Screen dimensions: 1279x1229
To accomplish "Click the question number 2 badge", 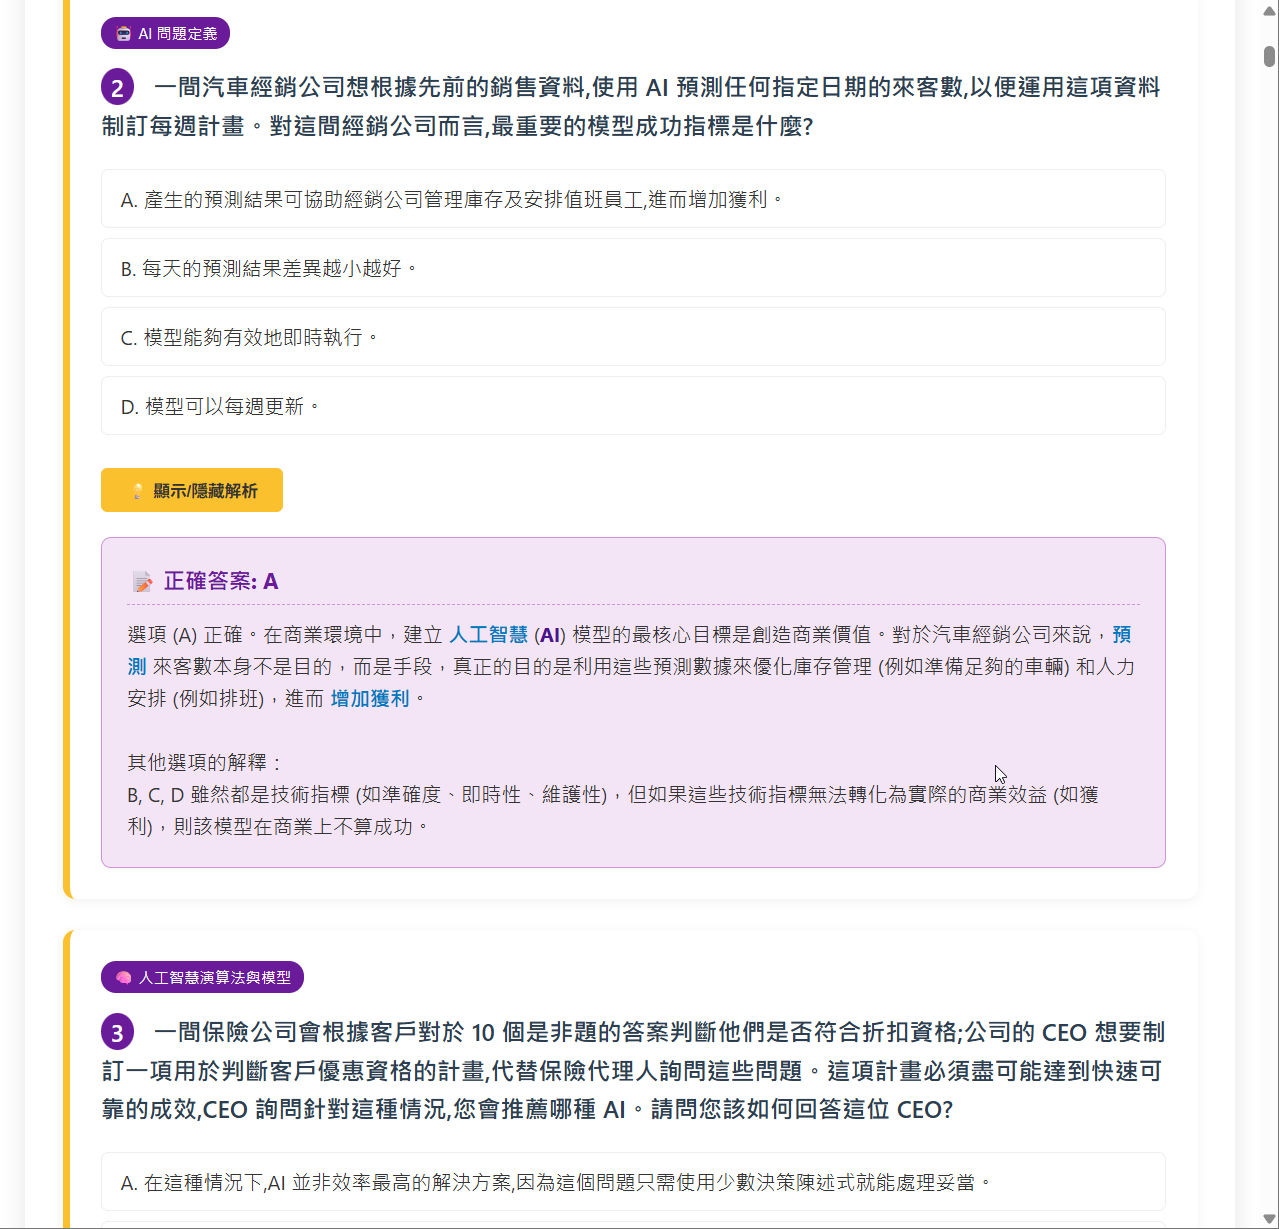I will [x=117, y=88].
